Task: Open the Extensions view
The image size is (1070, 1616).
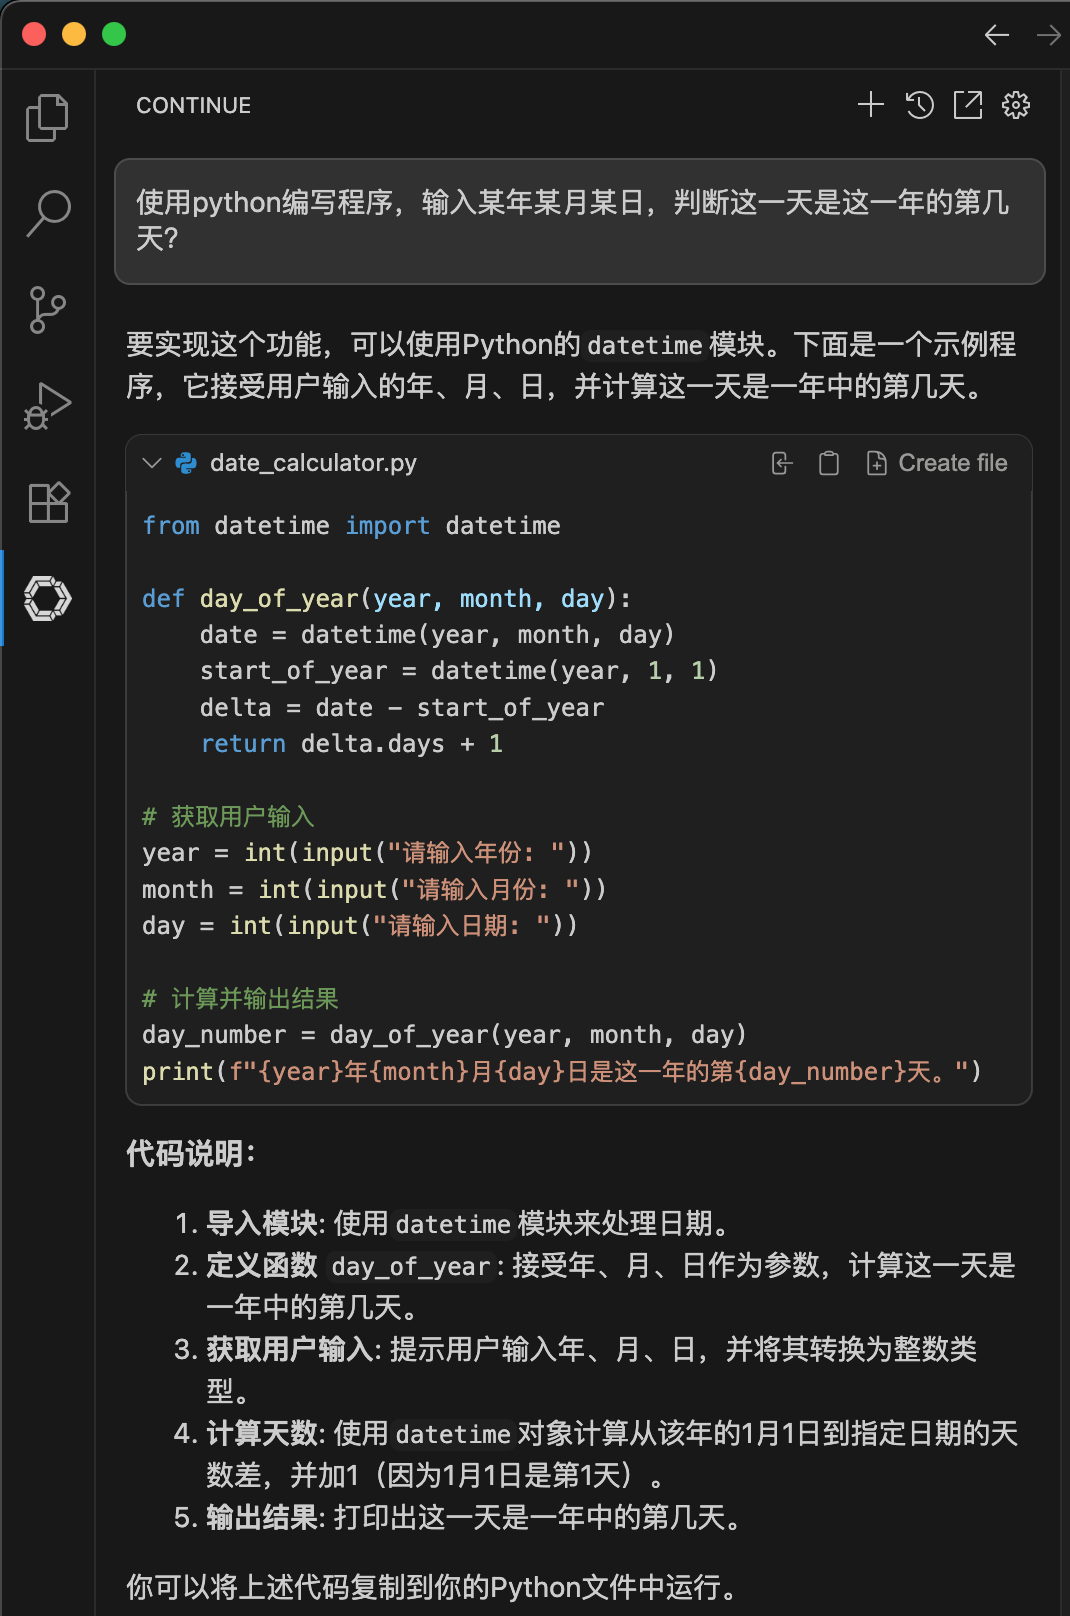Action: [x=47, y=502]
